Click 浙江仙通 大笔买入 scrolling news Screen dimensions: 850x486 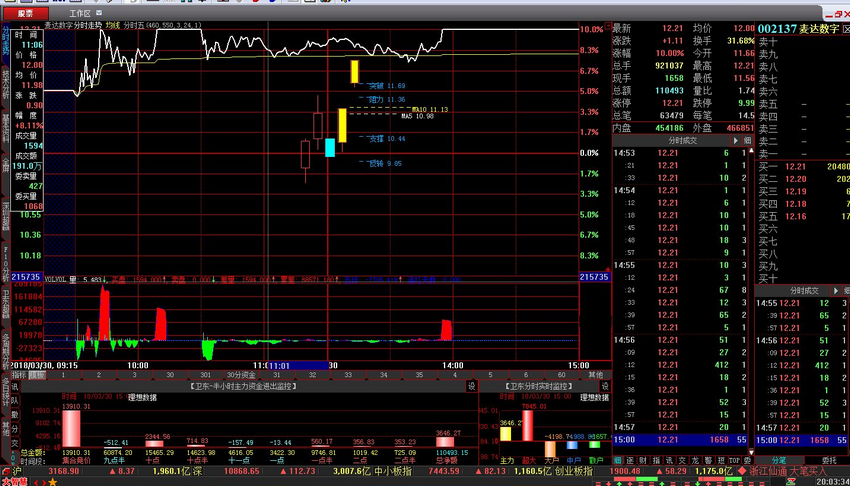point(789,471)
